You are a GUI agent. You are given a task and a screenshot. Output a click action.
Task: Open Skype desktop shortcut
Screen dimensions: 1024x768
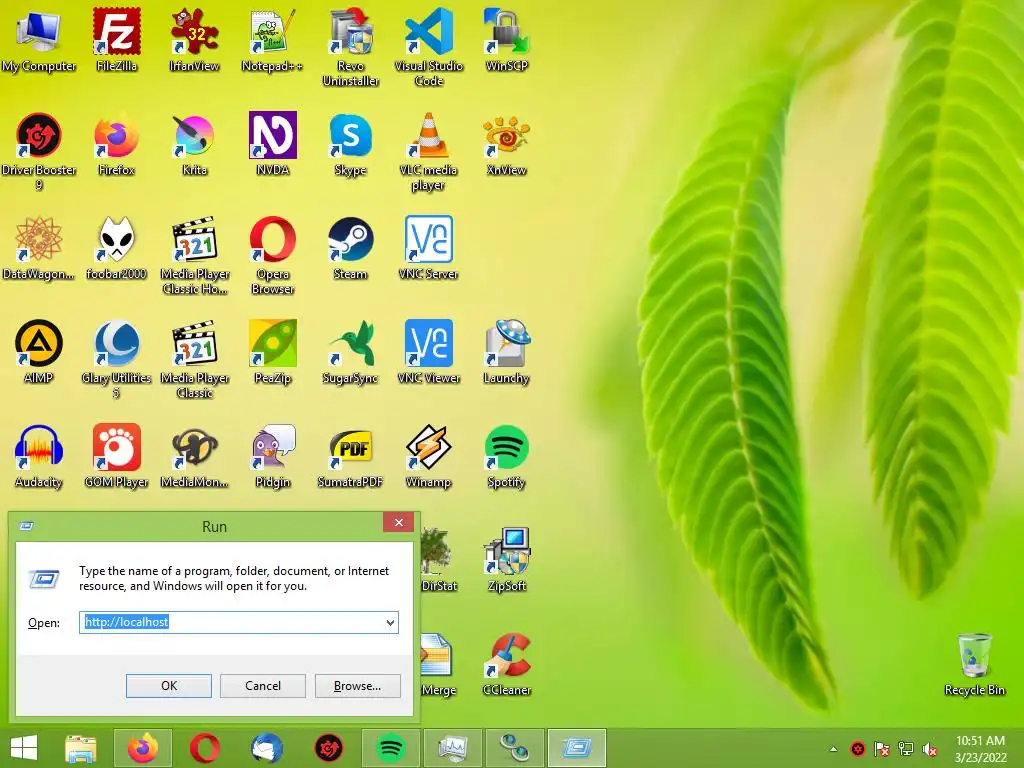pos(350,144)
